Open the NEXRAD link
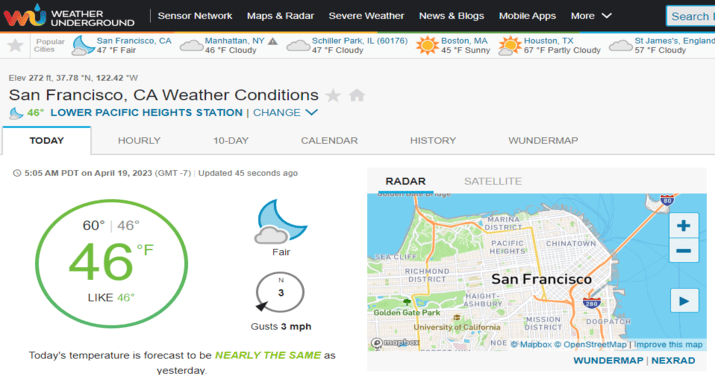 tap(673, 360)
